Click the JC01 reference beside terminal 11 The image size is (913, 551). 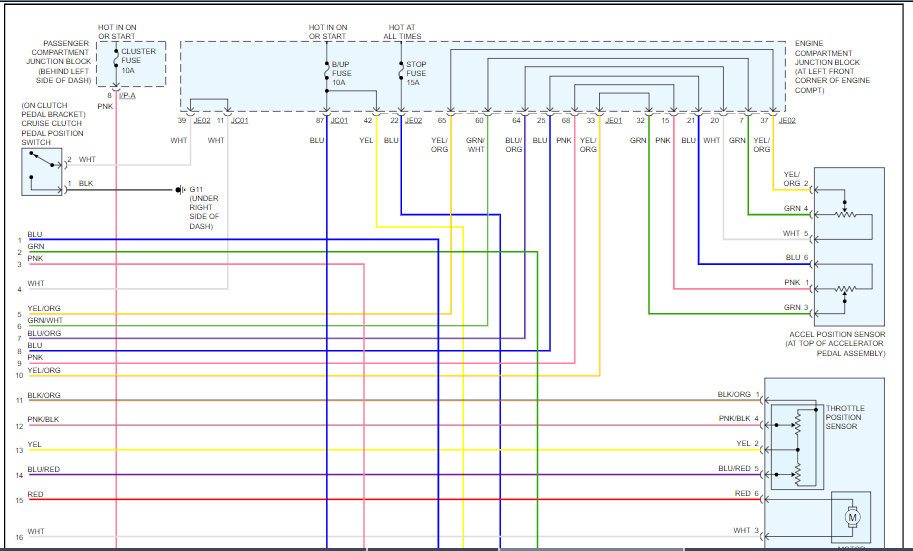click(x=239, y=121)
